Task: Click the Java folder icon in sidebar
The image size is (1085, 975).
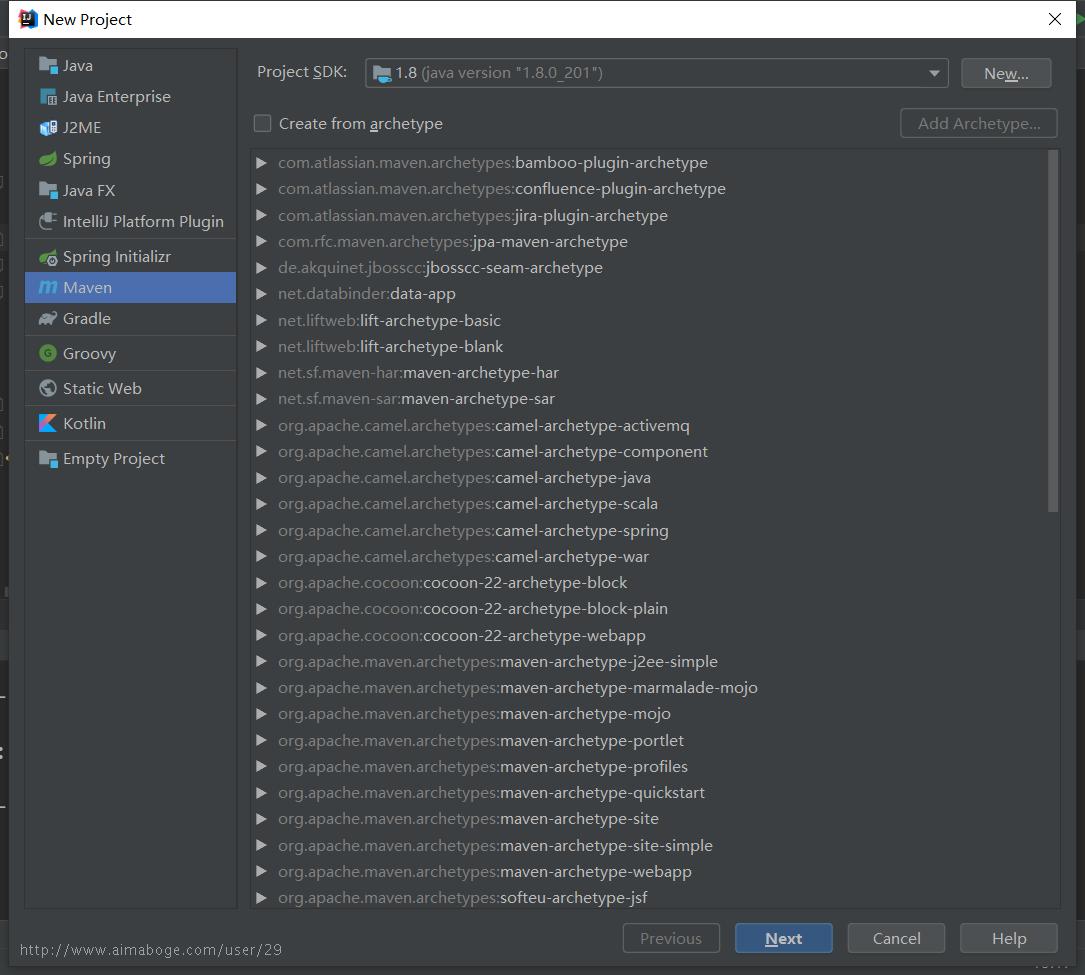Action: (48, 65)
